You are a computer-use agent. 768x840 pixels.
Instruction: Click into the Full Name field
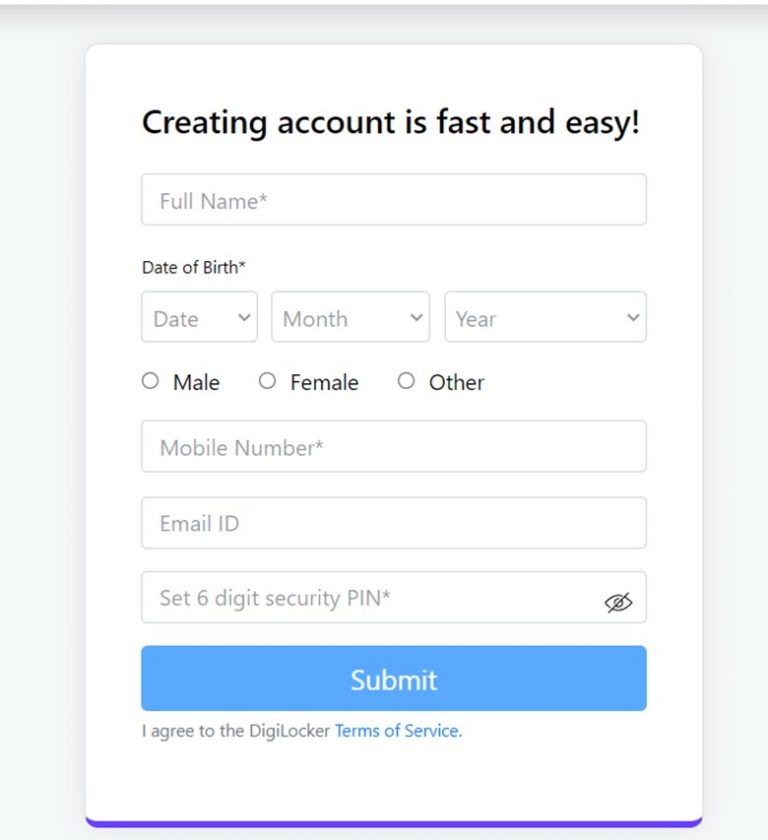click(x=394, y=199)
